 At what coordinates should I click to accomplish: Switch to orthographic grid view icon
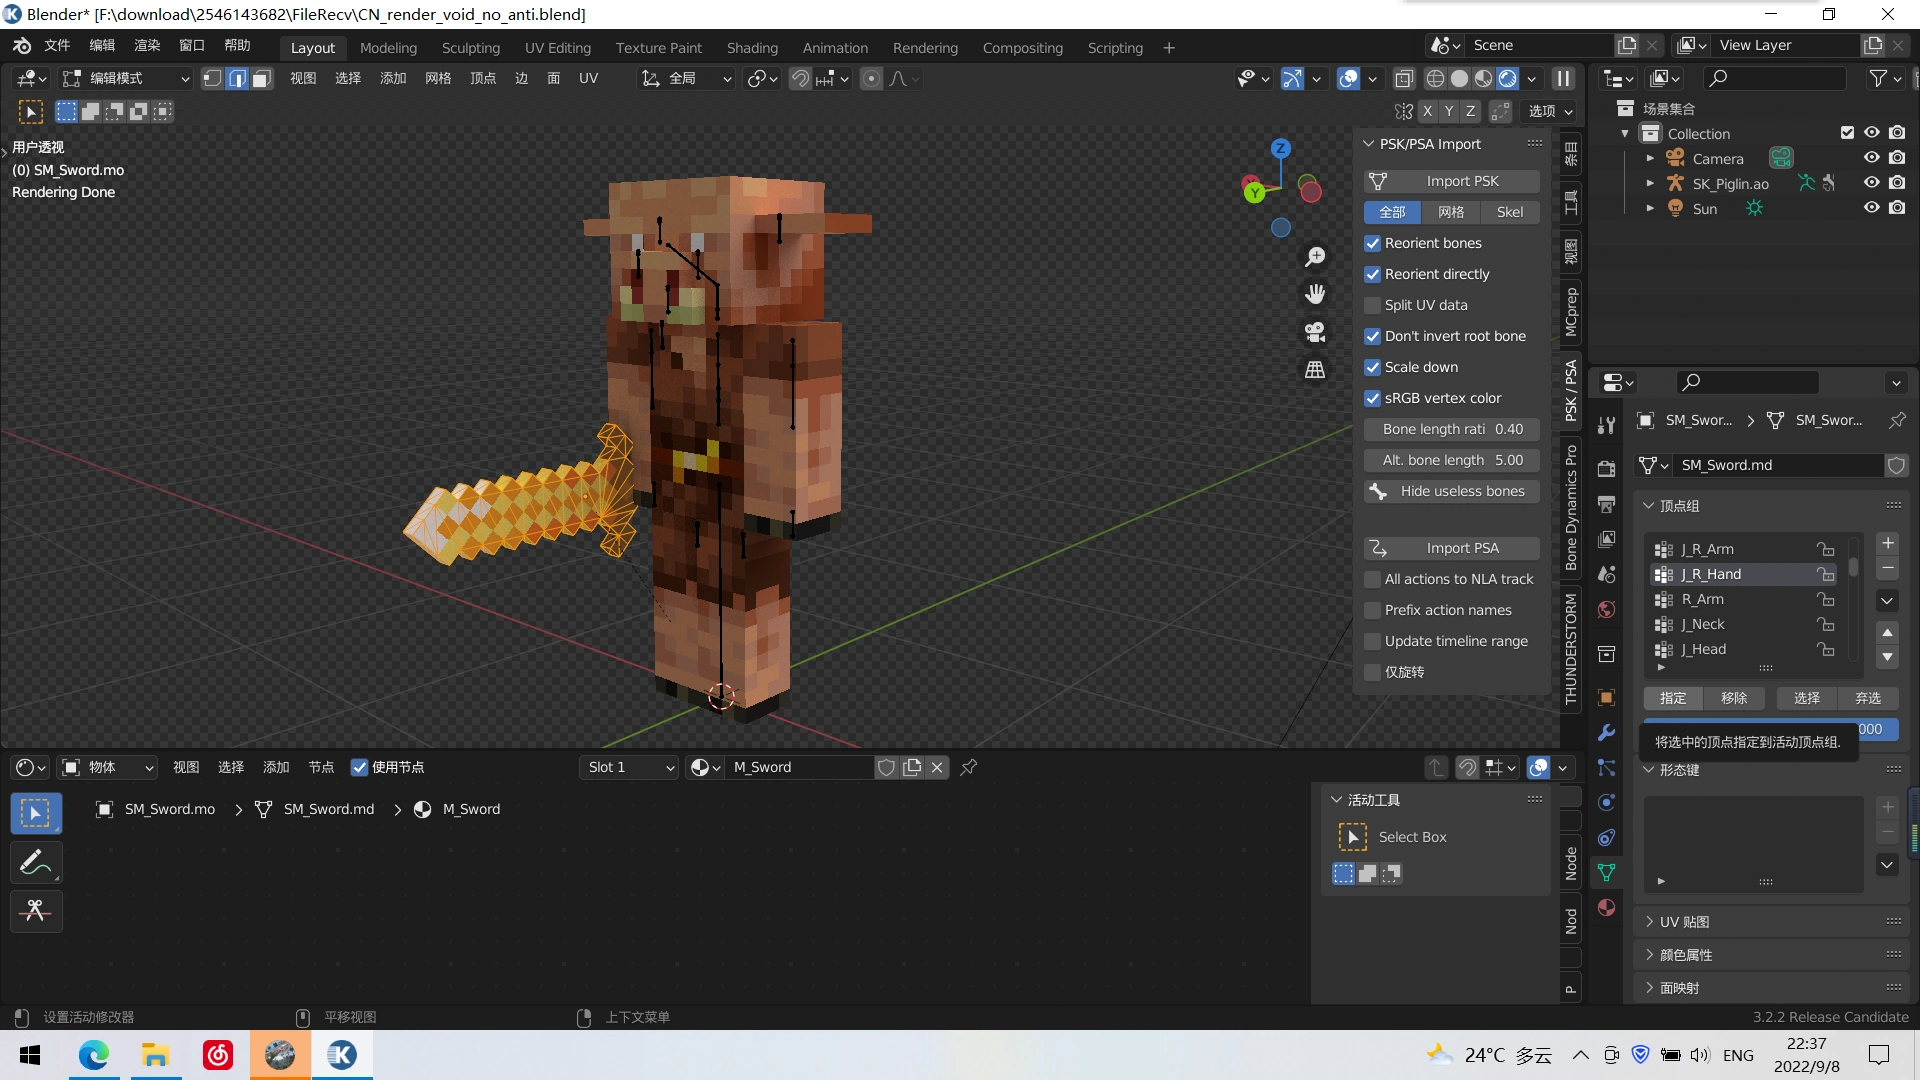point(1315,370)
